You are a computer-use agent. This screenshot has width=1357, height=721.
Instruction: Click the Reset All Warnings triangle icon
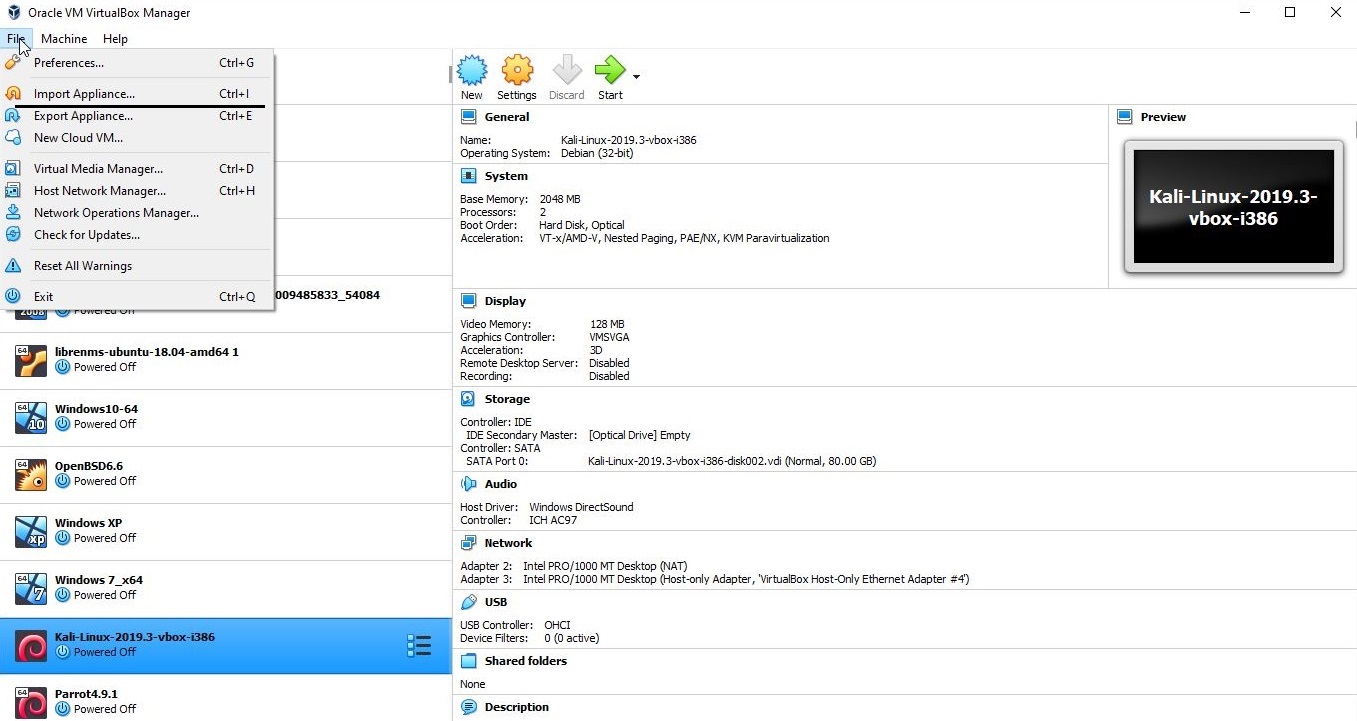coord(13,266)
